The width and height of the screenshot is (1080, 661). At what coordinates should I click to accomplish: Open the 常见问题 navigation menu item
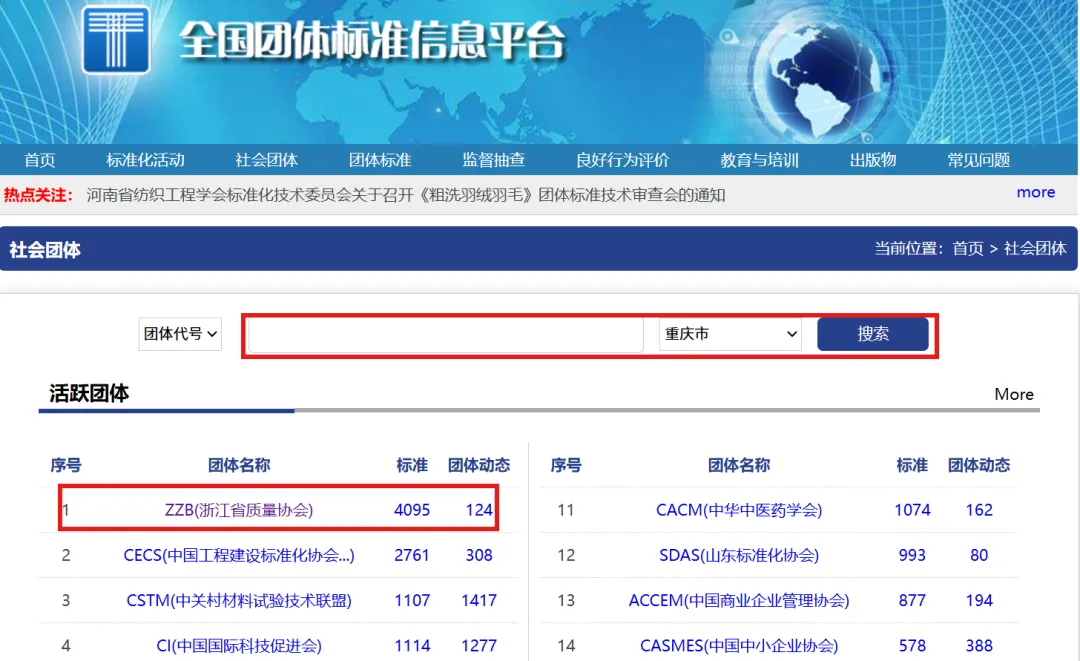[x=979, y=160]
